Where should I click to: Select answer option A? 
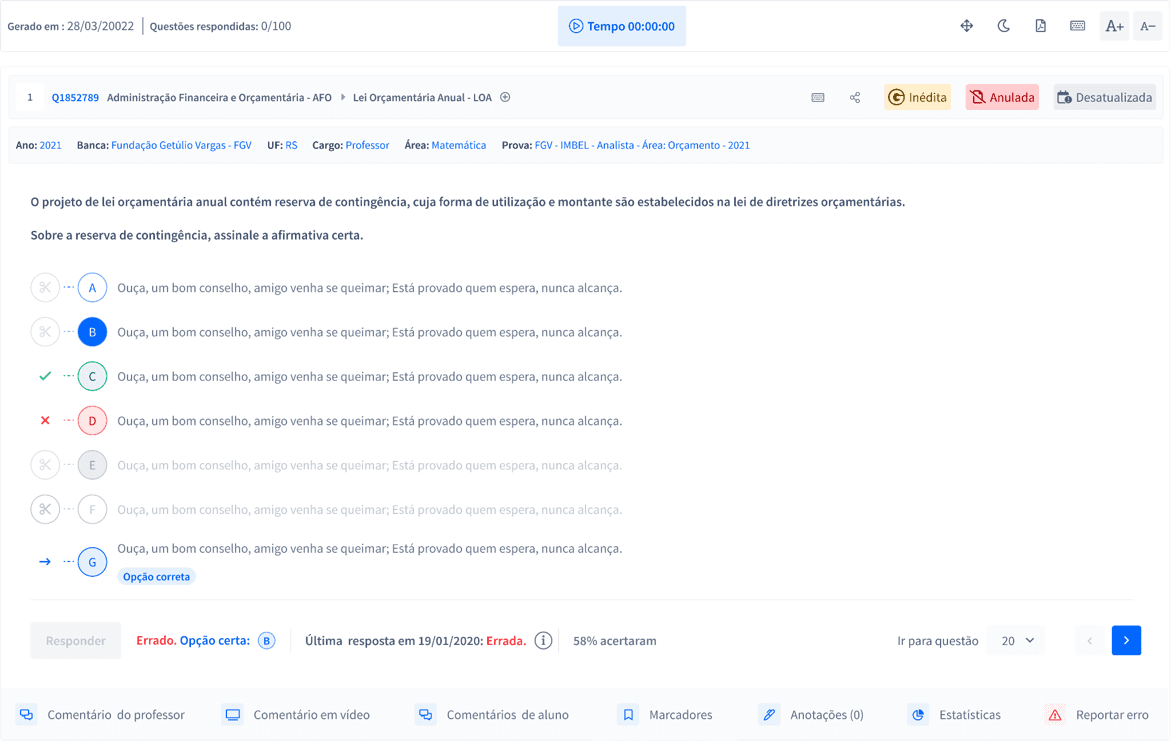pos(92,288)
